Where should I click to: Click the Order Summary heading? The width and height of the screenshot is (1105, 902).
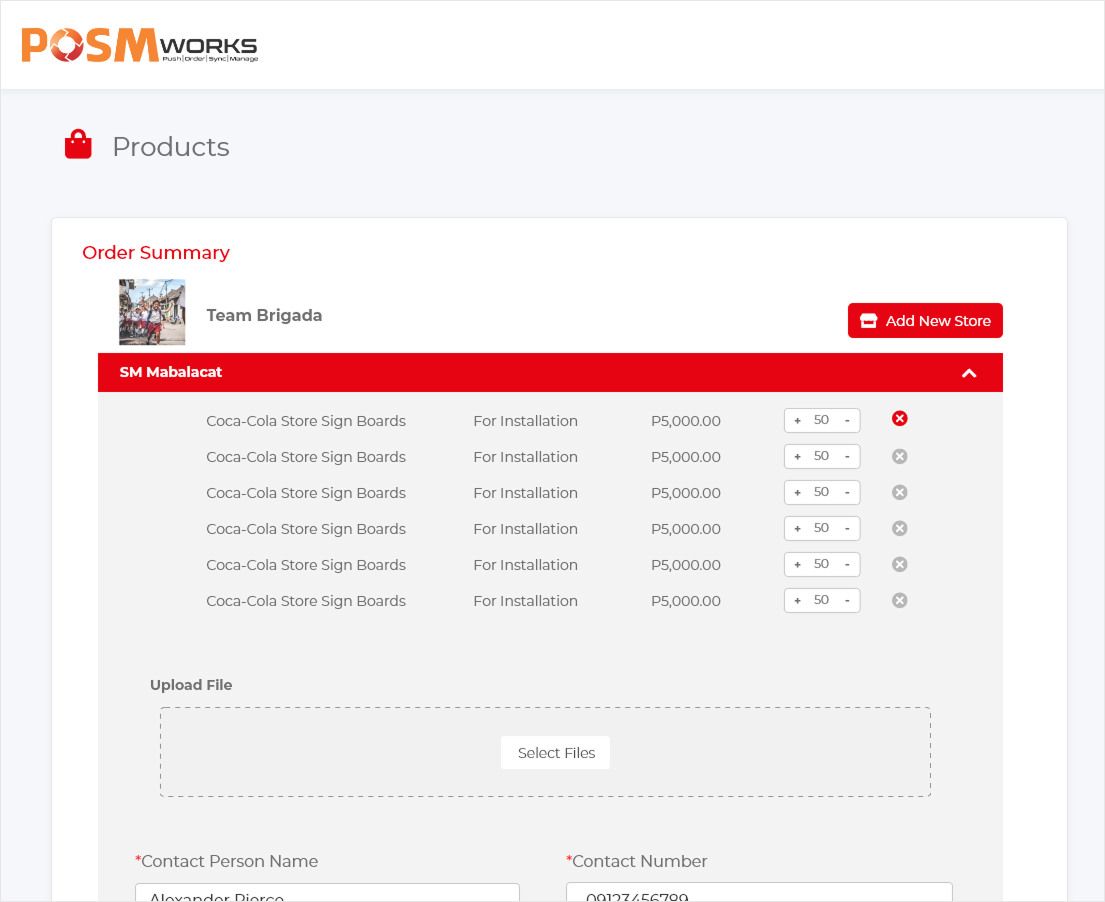point(156,252)
